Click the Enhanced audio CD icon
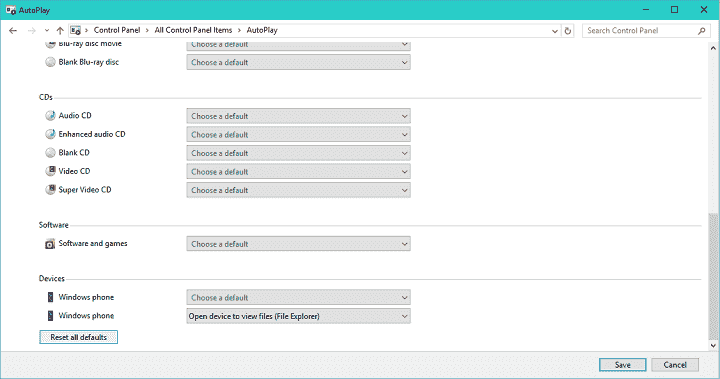This screenshot has width=720, height=379. [50, 134]
